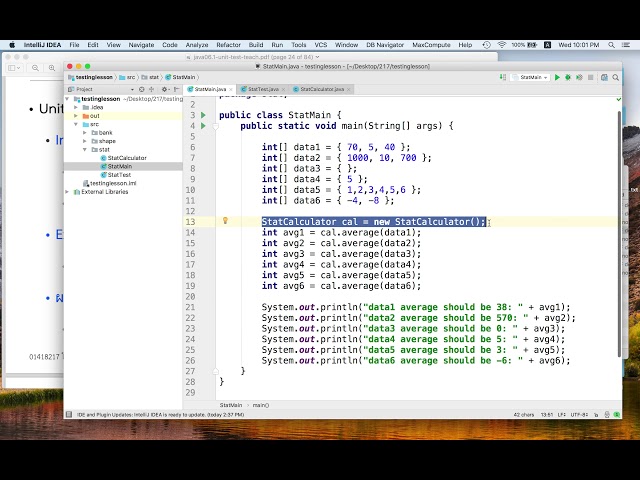The image size is (640, 480).
Task: Click the gray stop button in toolbar
Action: point(590,77)
